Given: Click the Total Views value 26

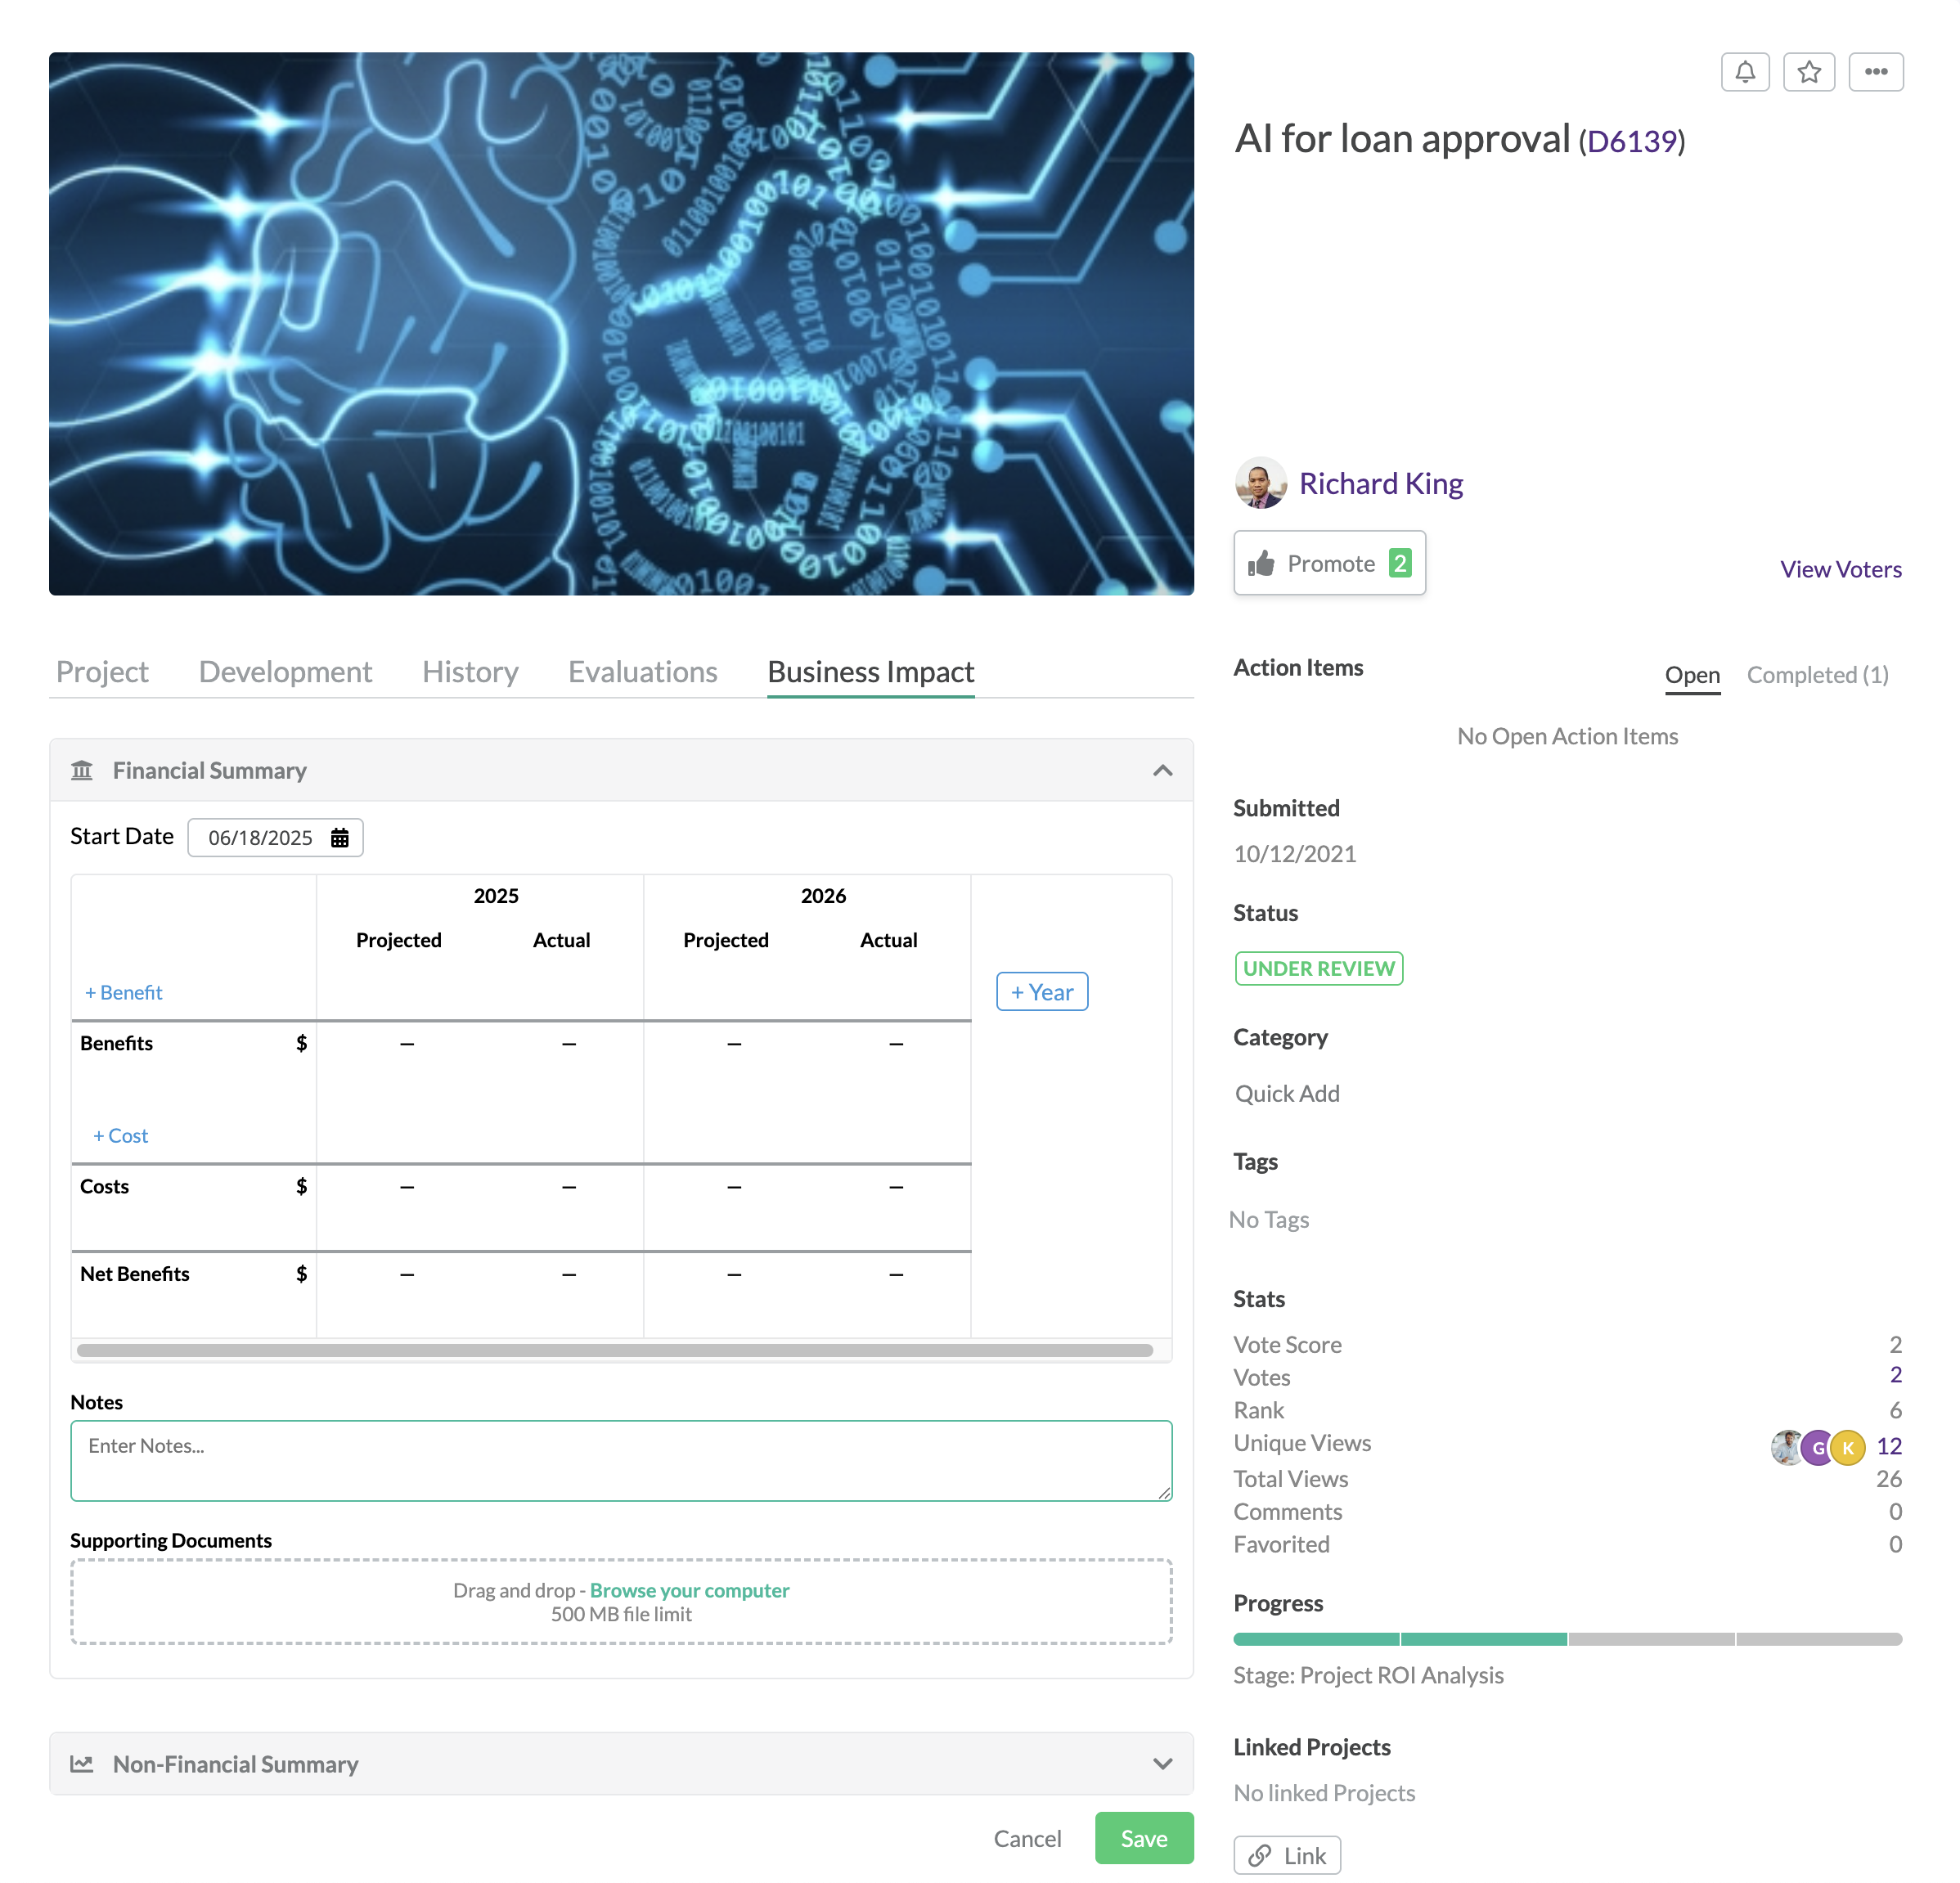Looking at the screenshot, I should (1888, 1479).
